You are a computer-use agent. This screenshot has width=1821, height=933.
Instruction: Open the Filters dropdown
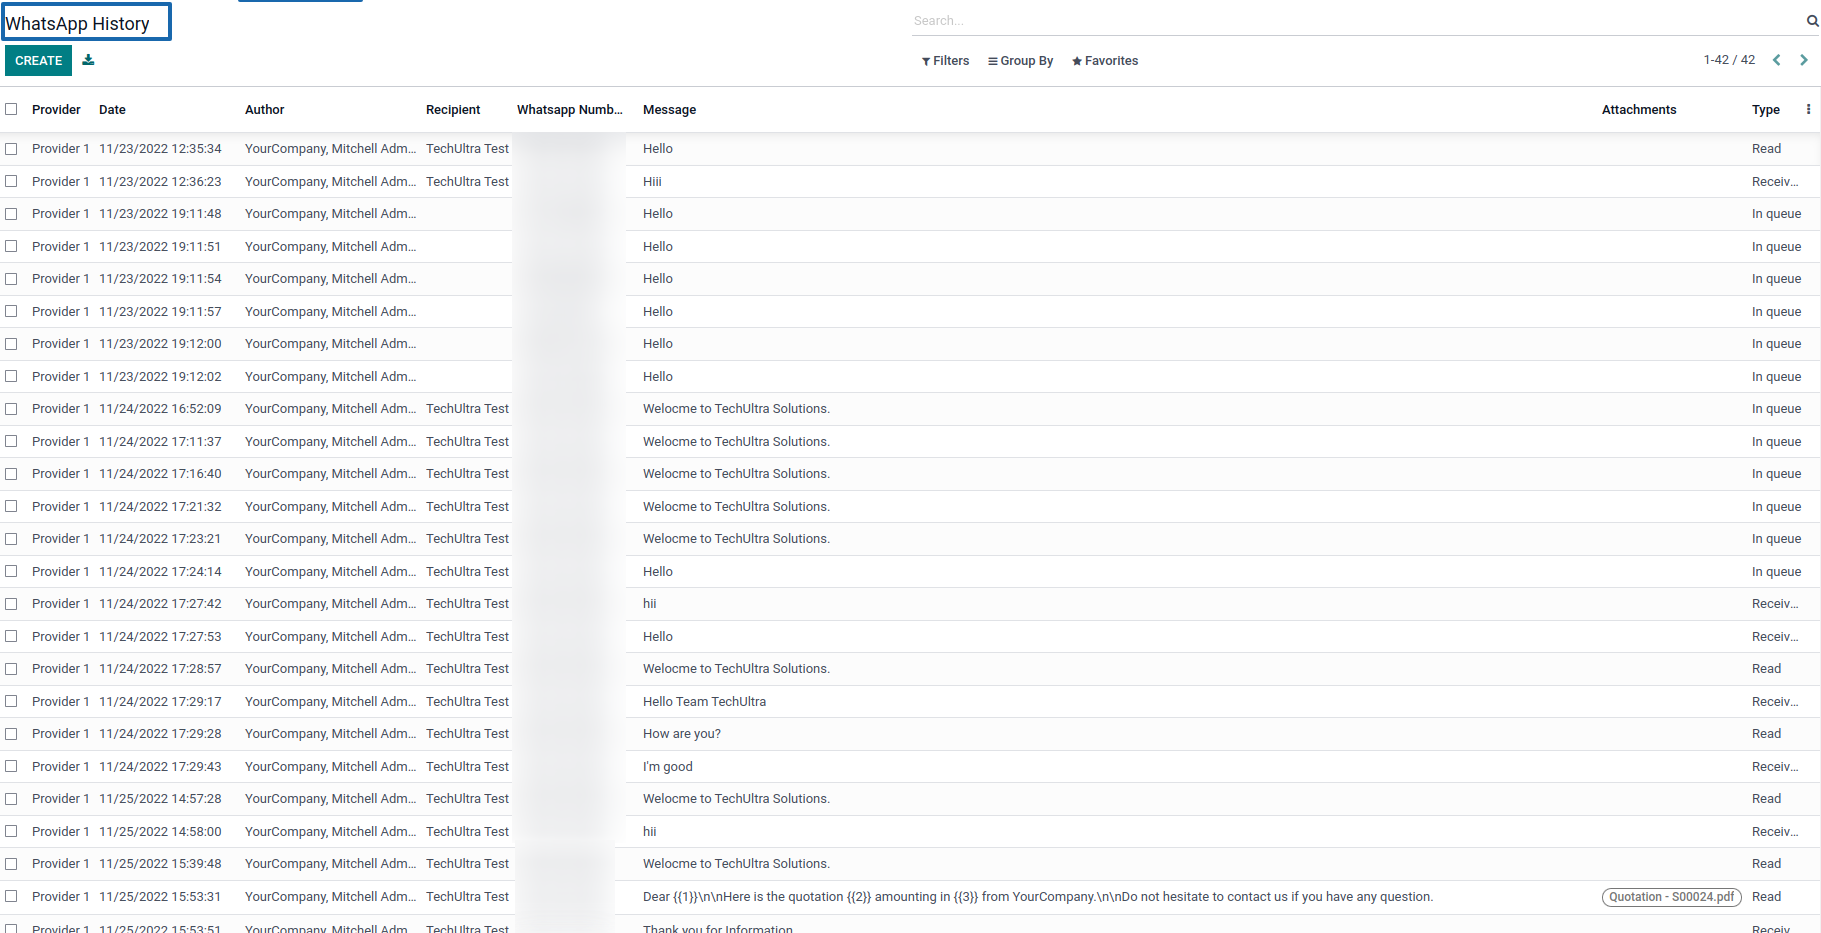(x=945, y=61)
